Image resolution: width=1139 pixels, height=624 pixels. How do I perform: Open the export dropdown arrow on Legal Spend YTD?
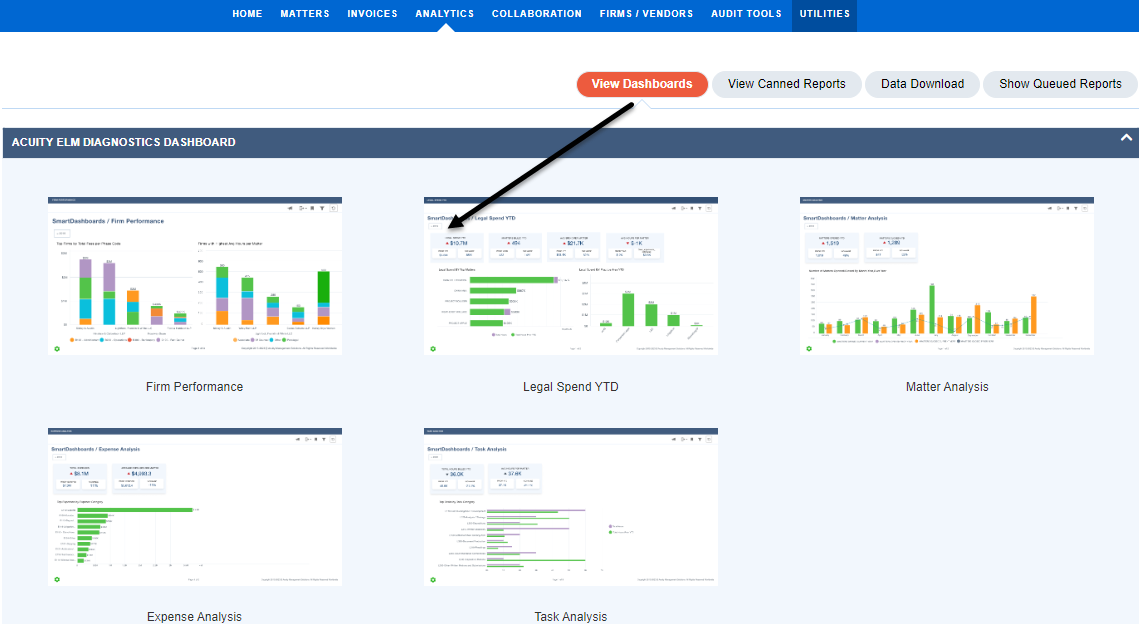(x=687, y=208)
